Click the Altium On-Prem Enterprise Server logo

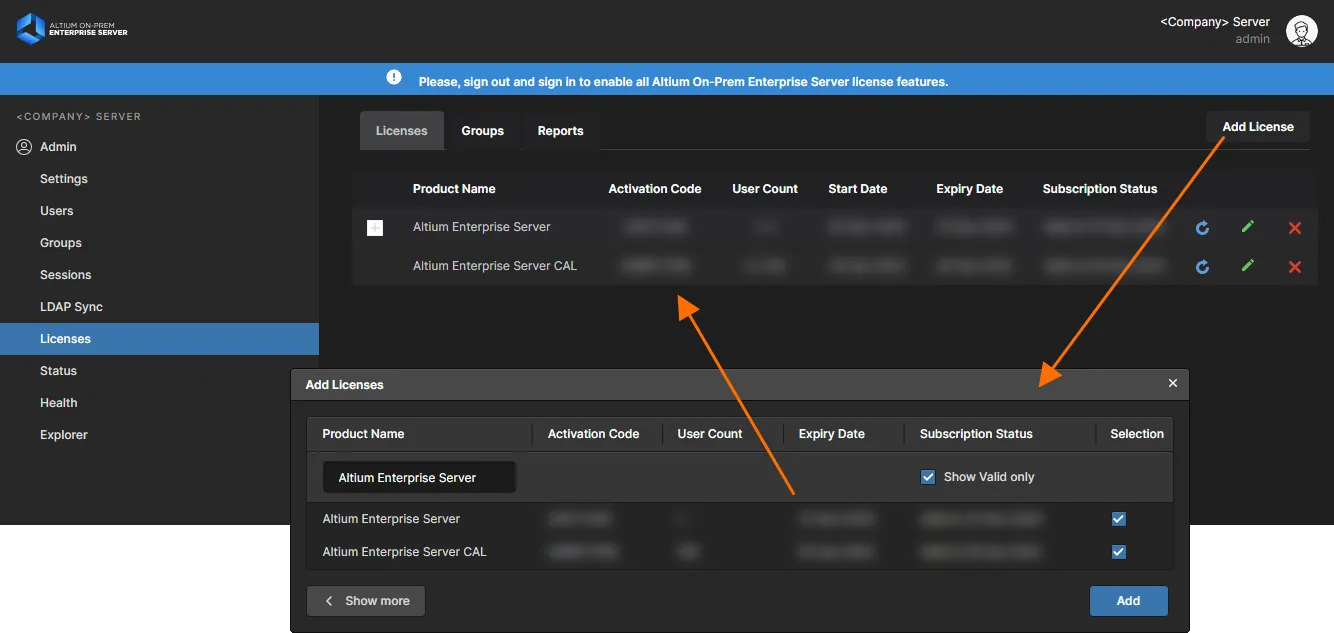[72, 28]
